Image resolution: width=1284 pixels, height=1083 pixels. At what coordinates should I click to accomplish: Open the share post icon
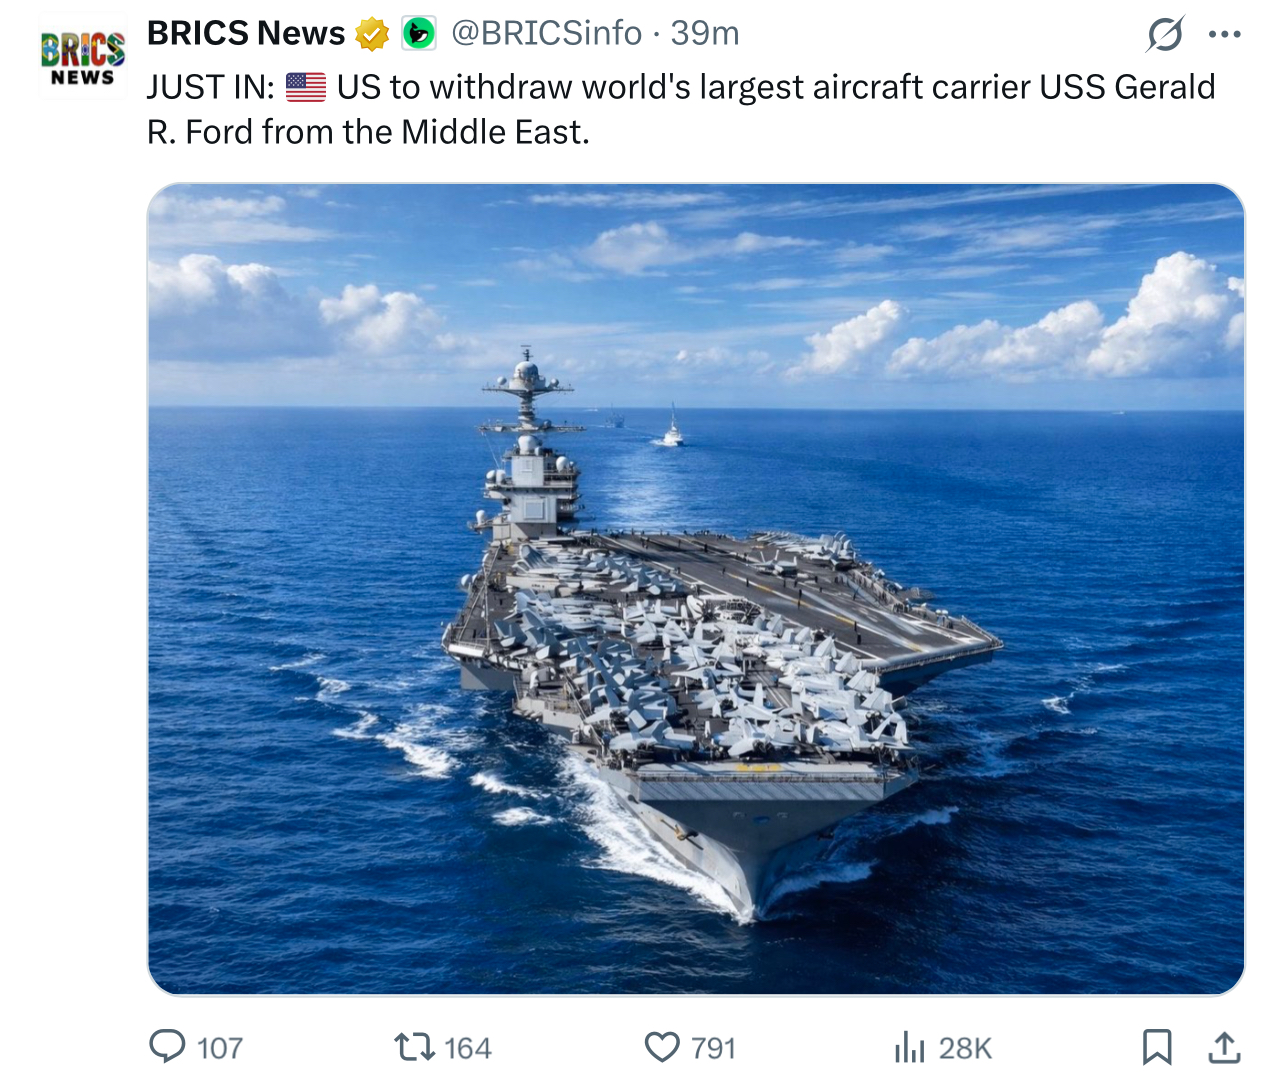(1224, 1047)
